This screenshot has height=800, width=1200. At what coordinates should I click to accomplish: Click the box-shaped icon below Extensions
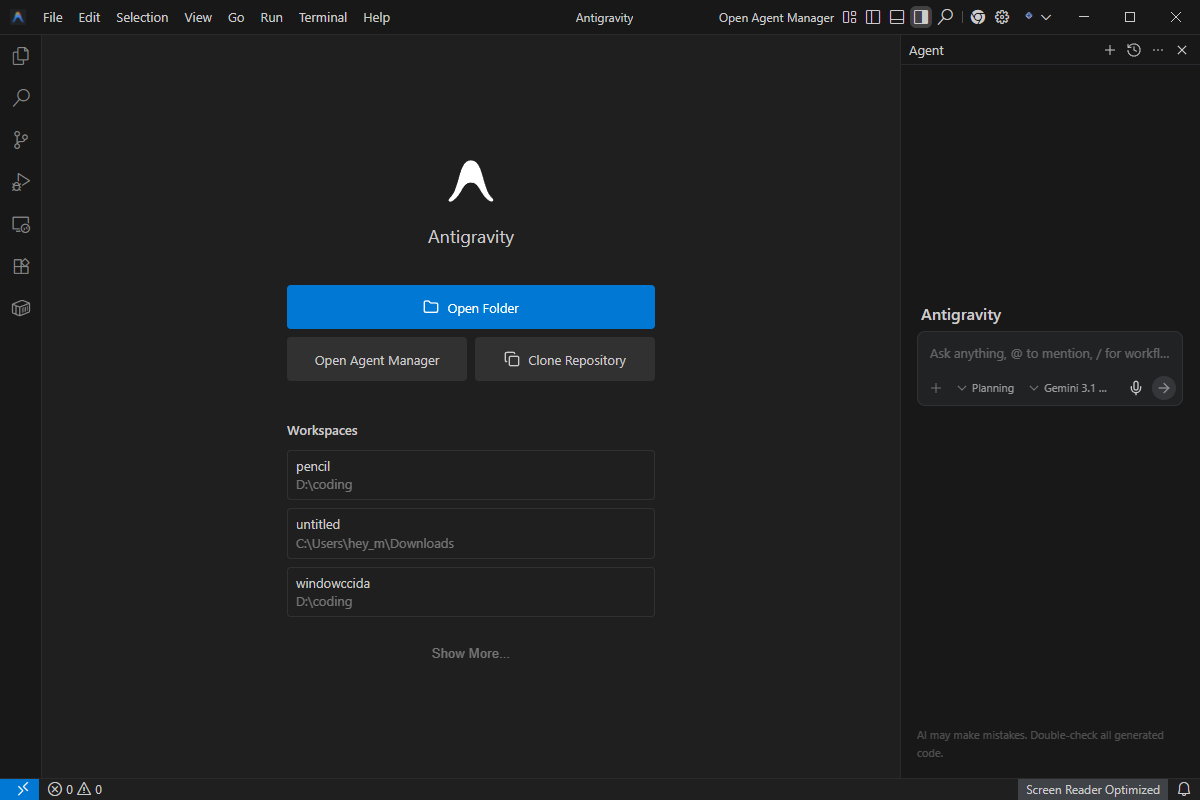20,309
